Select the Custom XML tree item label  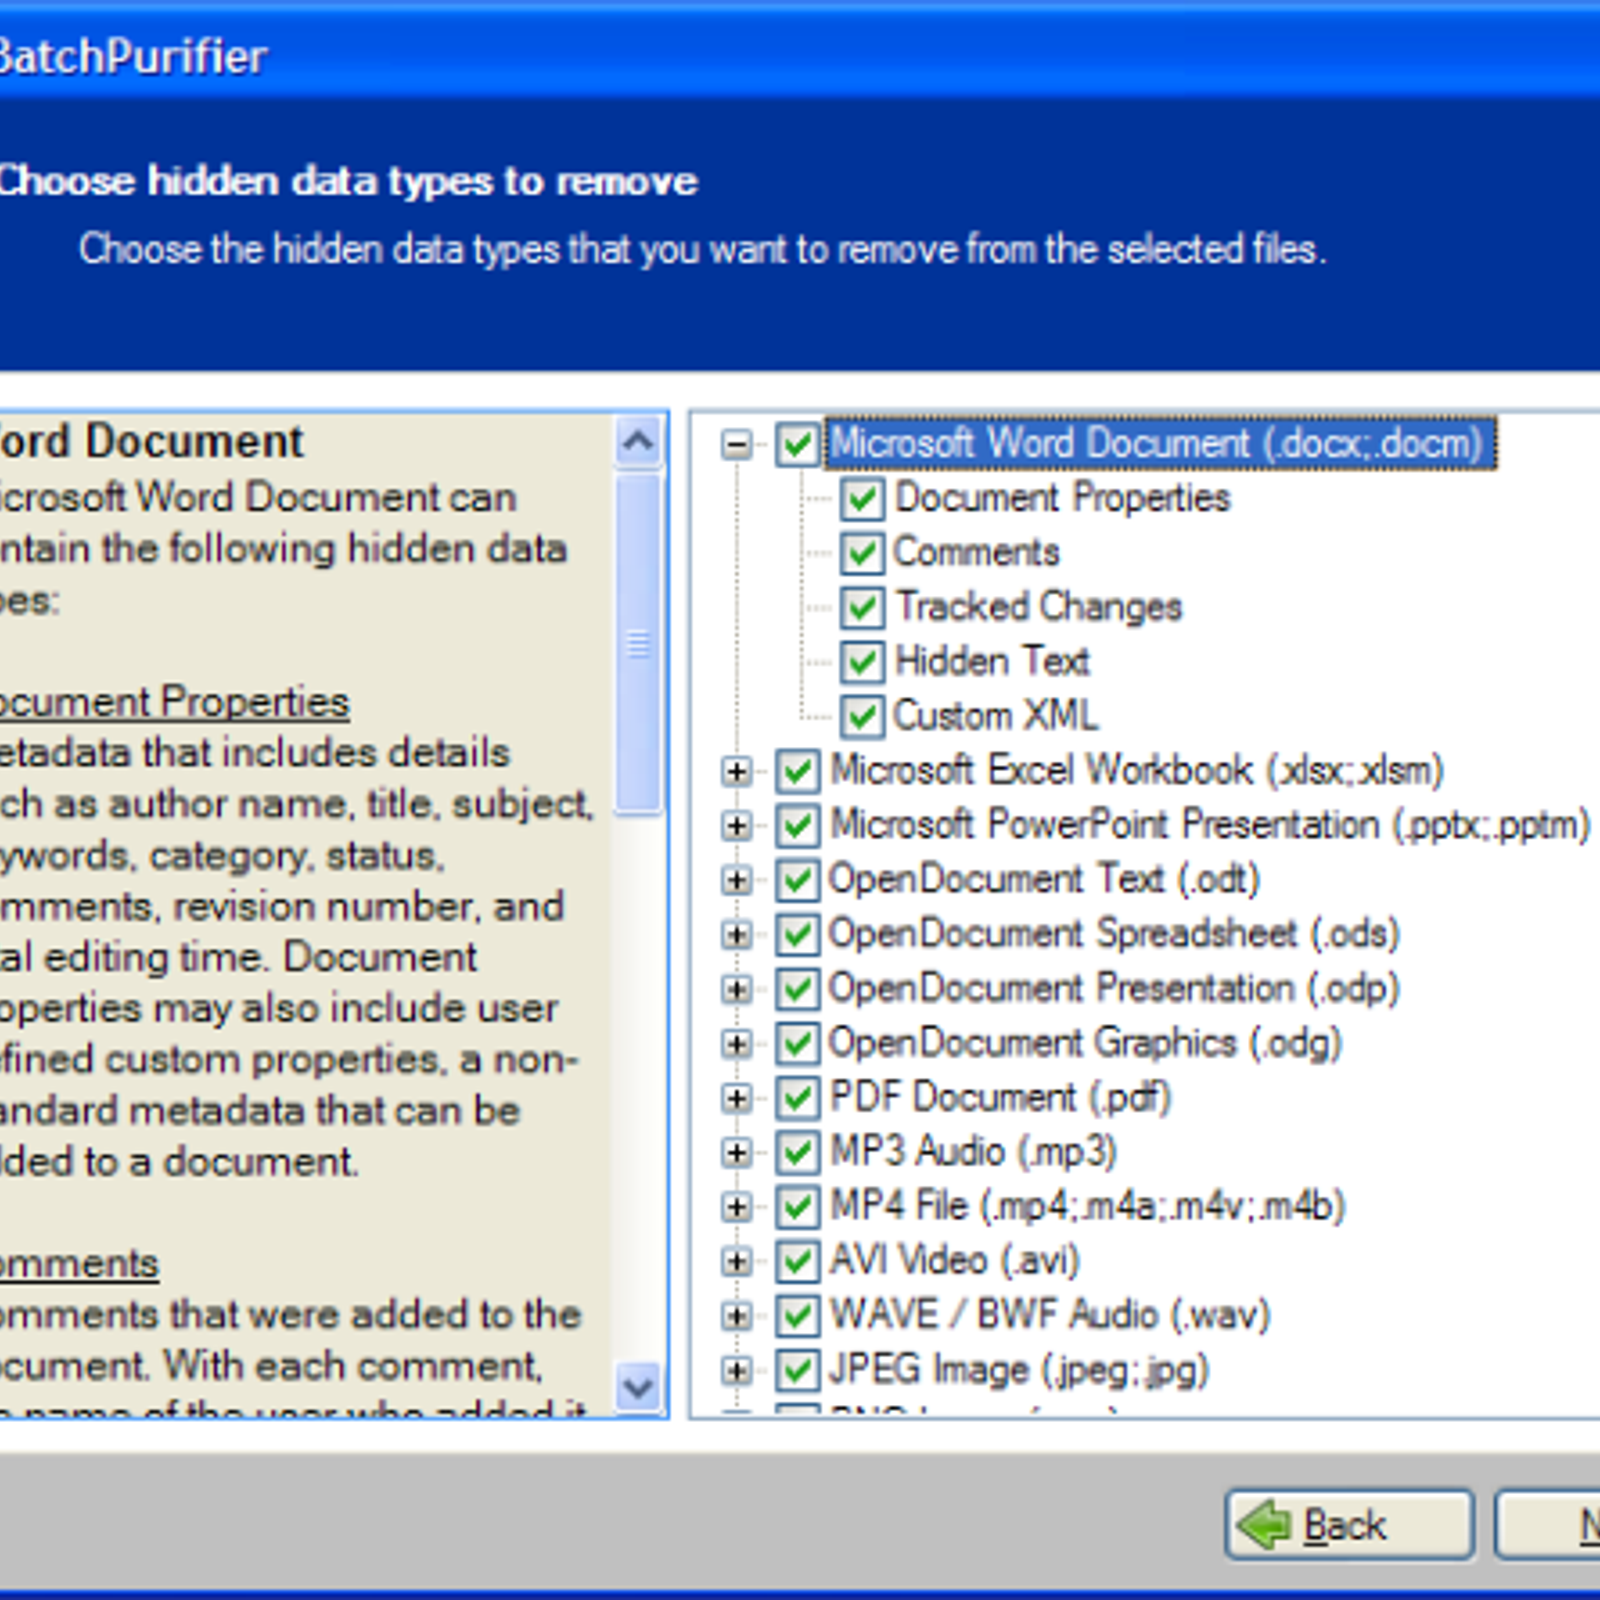coord(996,716)
